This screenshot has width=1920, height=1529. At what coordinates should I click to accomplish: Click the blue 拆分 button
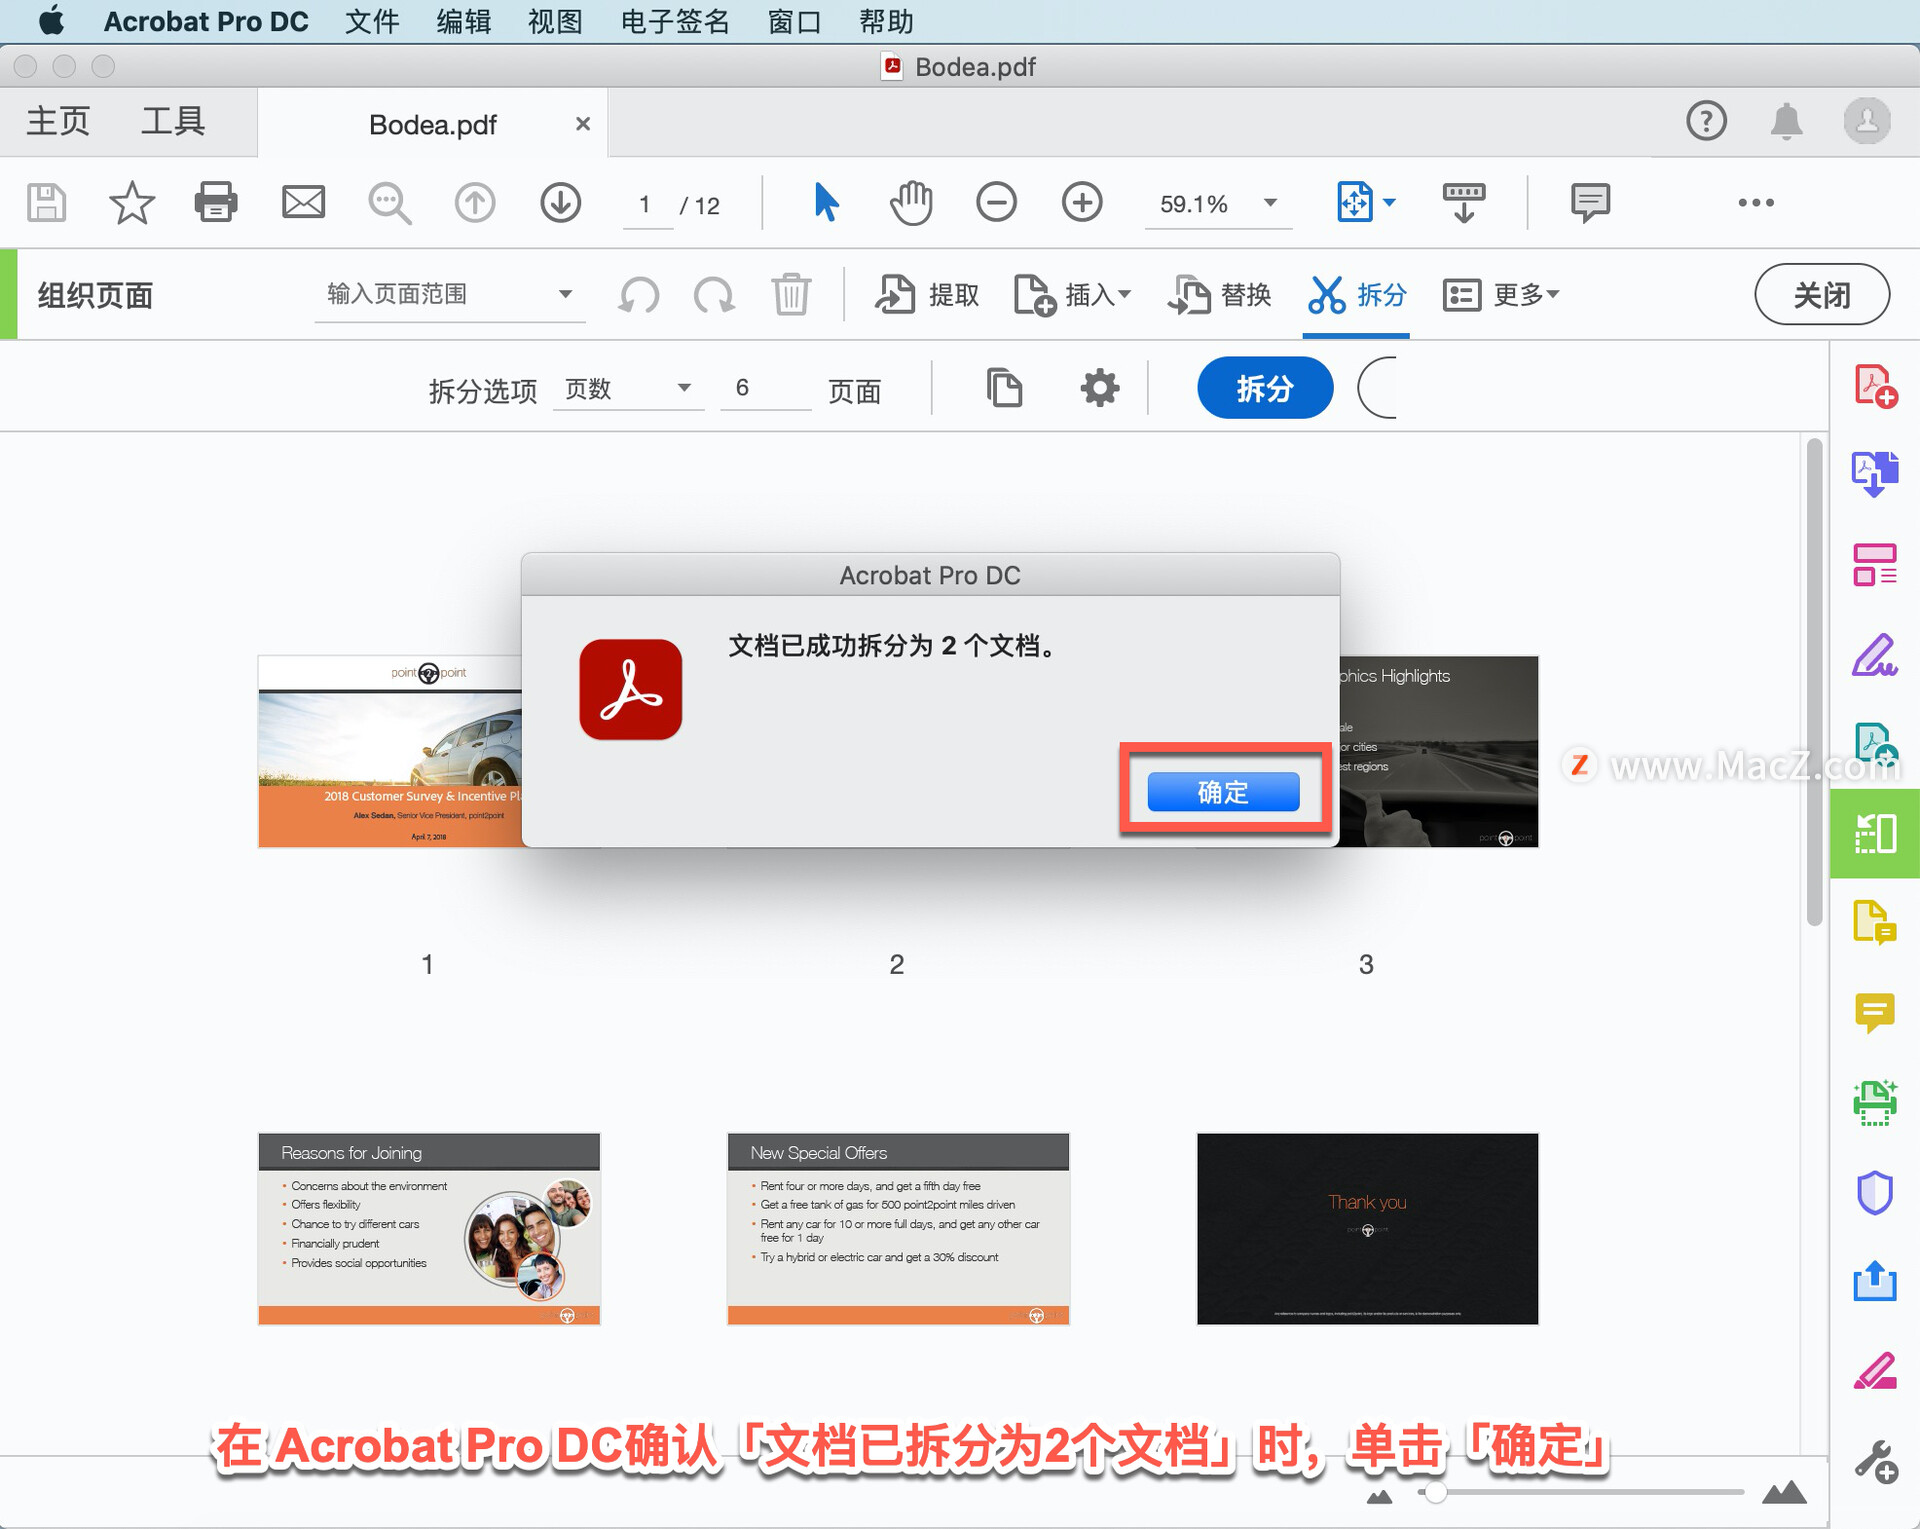[x=1264, y=388]
